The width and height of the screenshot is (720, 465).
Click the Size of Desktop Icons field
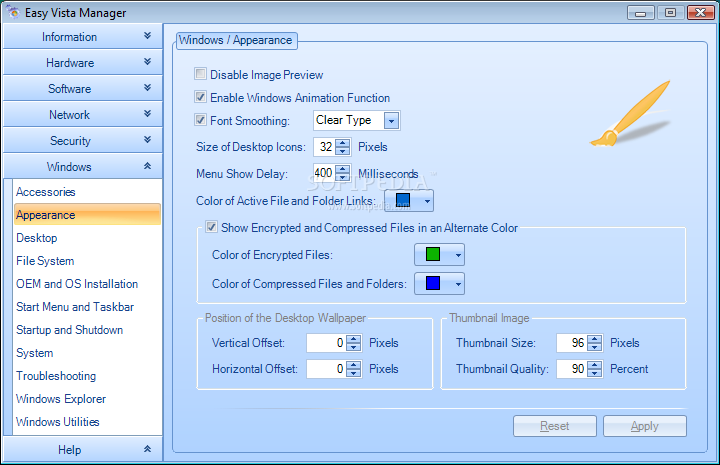click(x=325, y=147)
